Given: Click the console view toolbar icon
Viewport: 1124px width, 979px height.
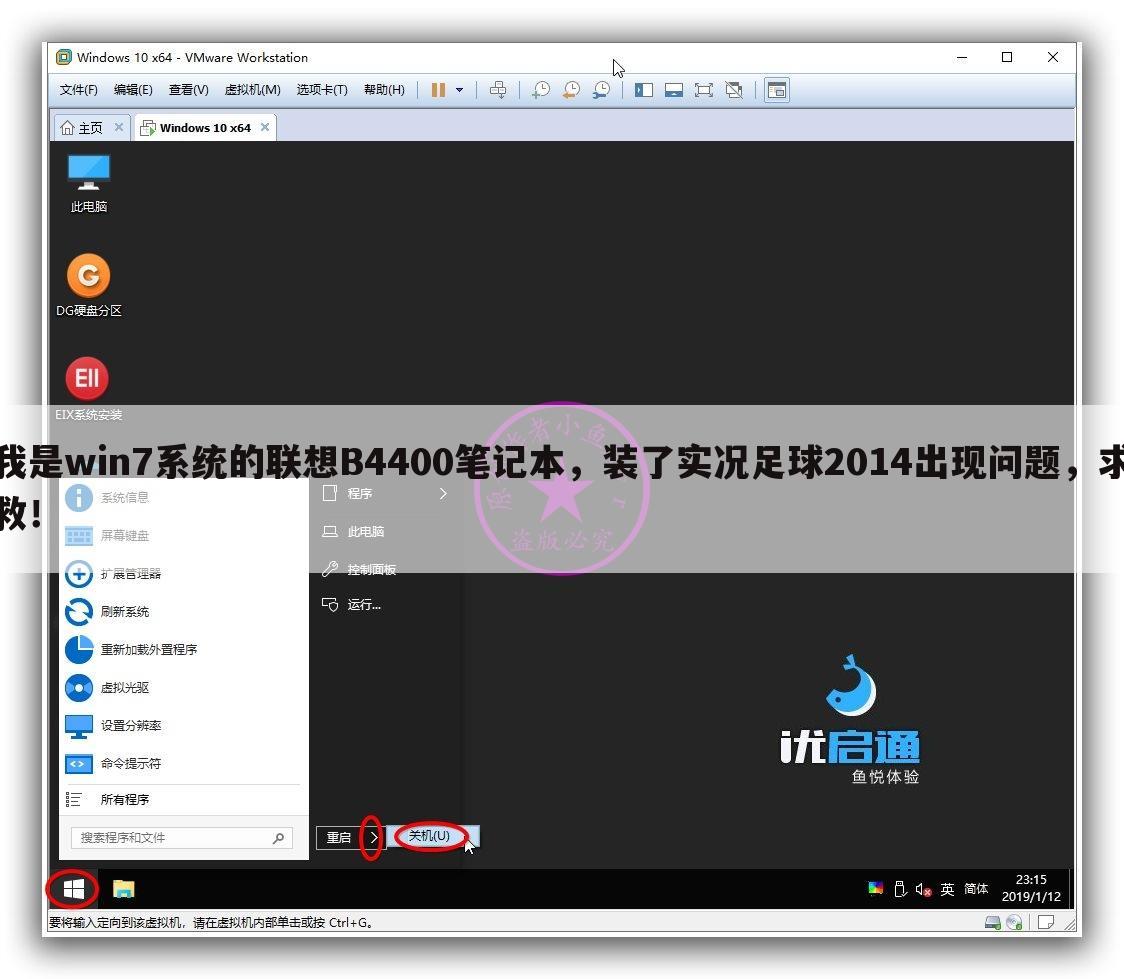Looking at the screenshot, I should pyautogui.click(x=777, y=90).
